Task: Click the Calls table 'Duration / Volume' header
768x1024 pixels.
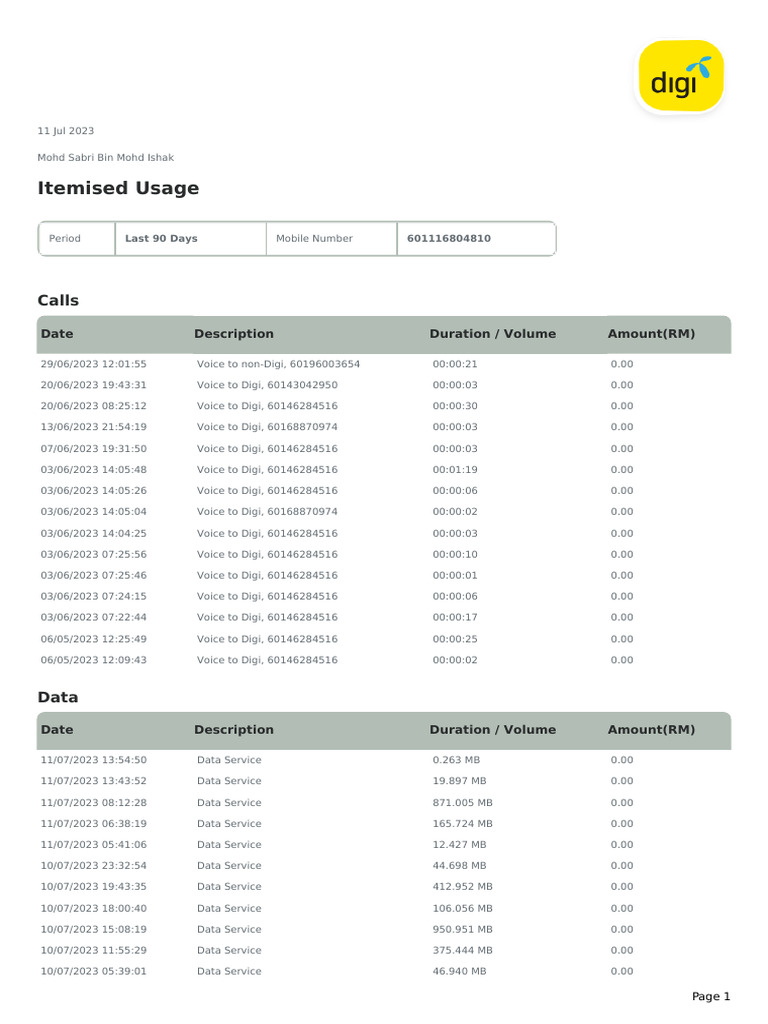Action: 492,334
